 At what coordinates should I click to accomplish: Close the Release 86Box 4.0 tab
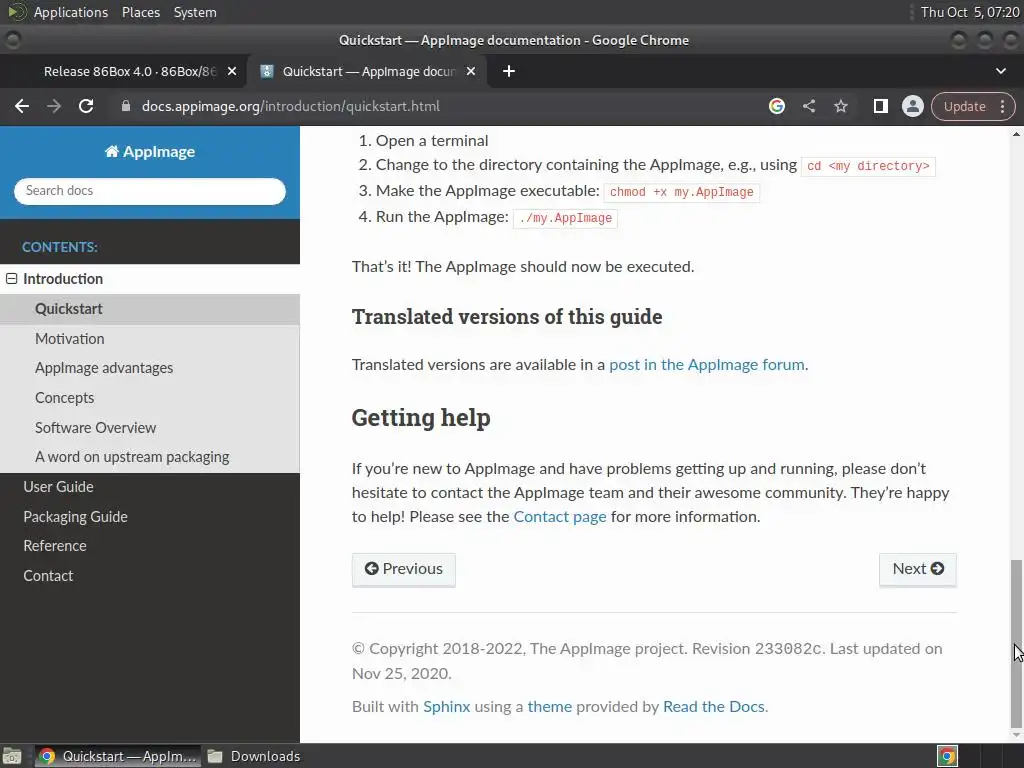pos(232,71)
